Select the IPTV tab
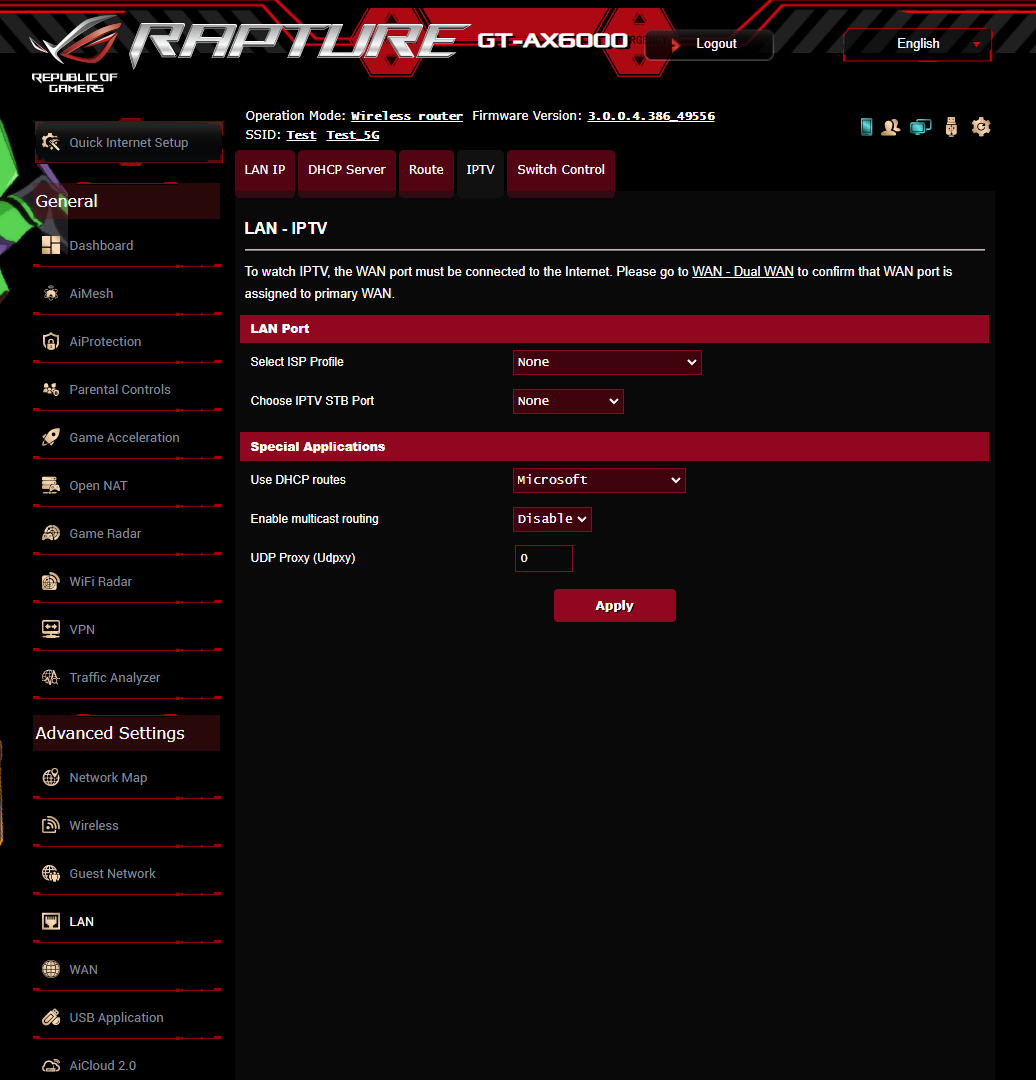 (480, 170)
